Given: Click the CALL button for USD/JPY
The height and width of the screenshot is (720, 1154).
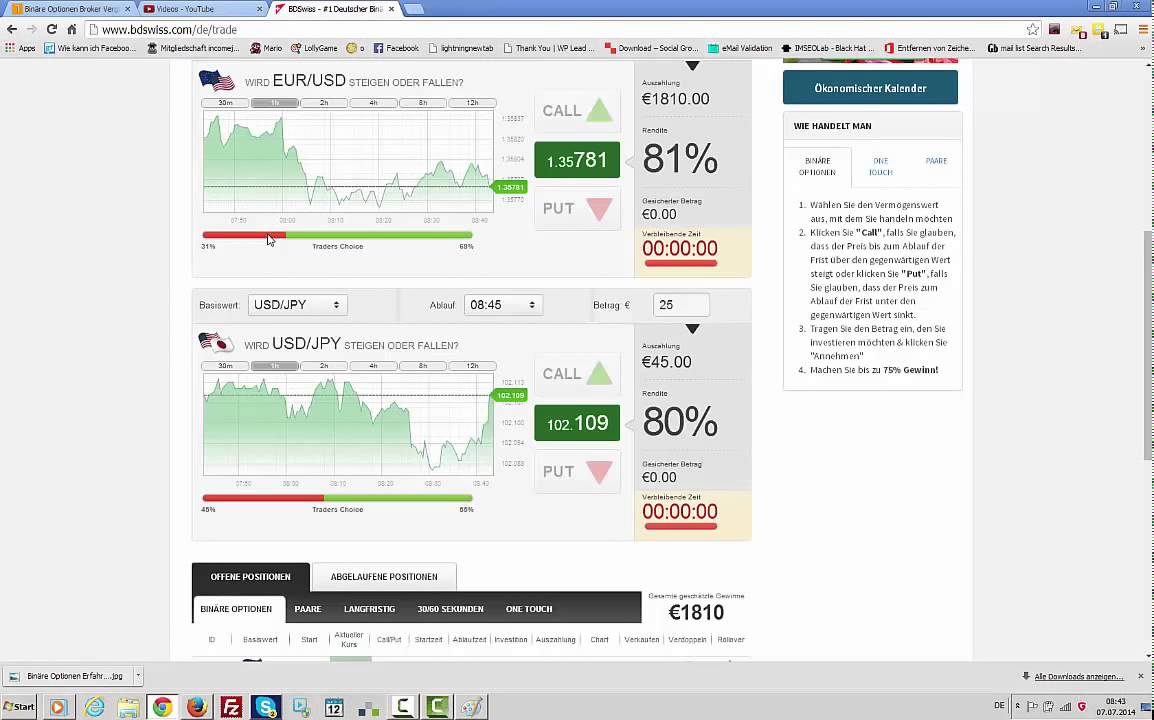Looking at the screenshot, I should coord(577,373).
